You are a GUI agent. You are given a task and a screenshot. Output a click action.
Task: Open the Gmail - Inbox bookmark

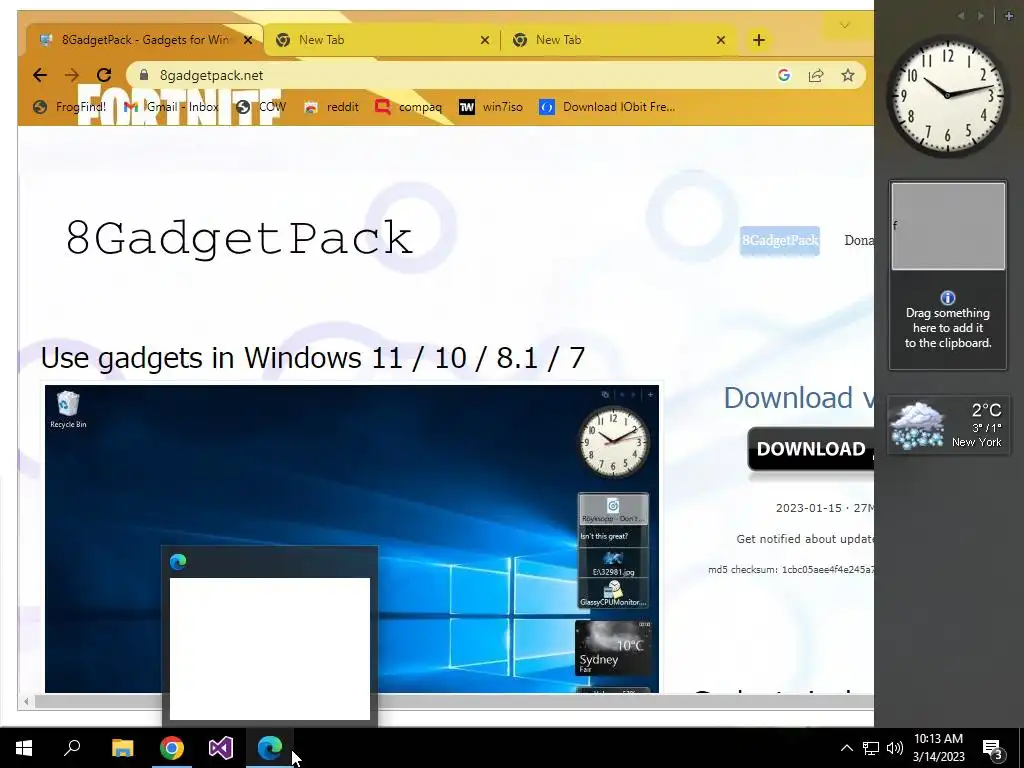tap(171, 107)
